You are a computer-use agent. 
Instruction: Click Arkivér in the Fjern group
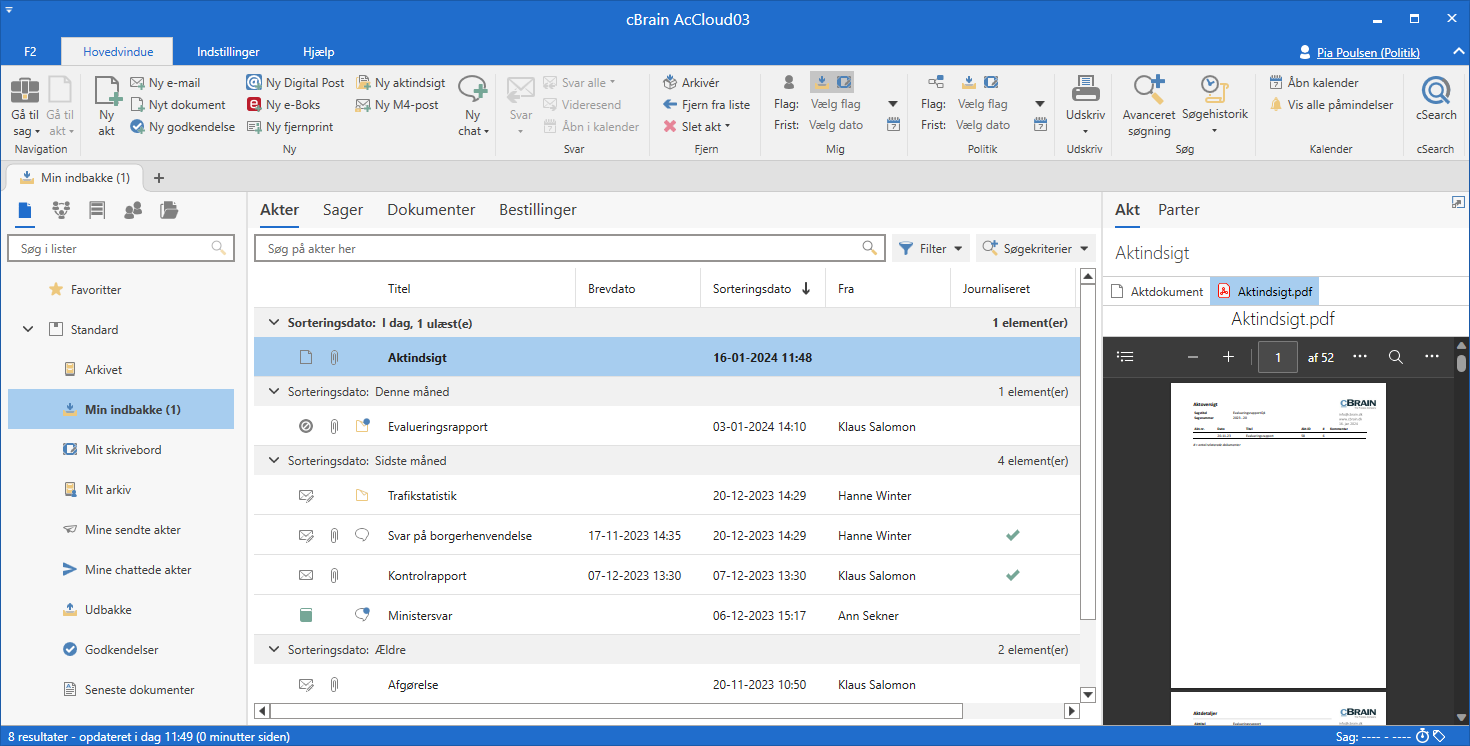click(691, 83)
